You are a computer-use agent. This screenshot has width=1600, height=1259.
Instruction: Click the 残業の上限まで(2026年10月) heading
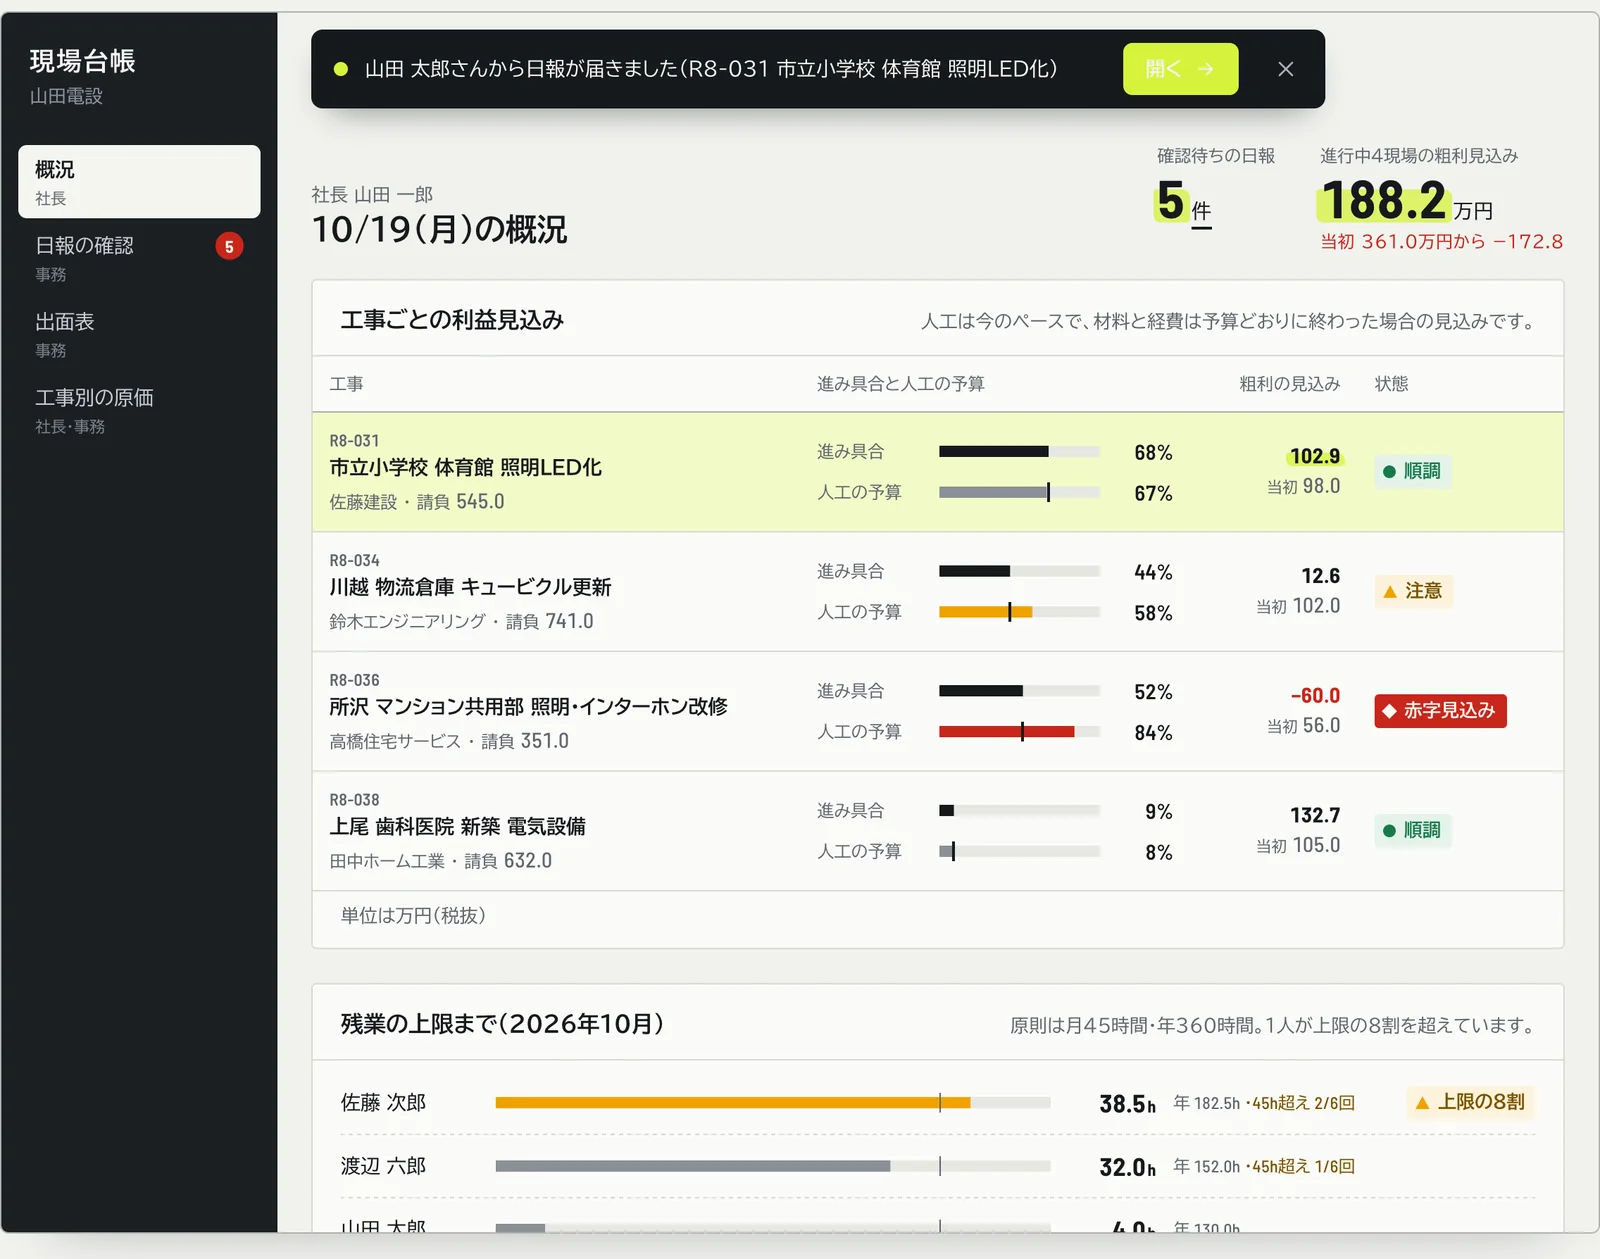click(502, 1024)
